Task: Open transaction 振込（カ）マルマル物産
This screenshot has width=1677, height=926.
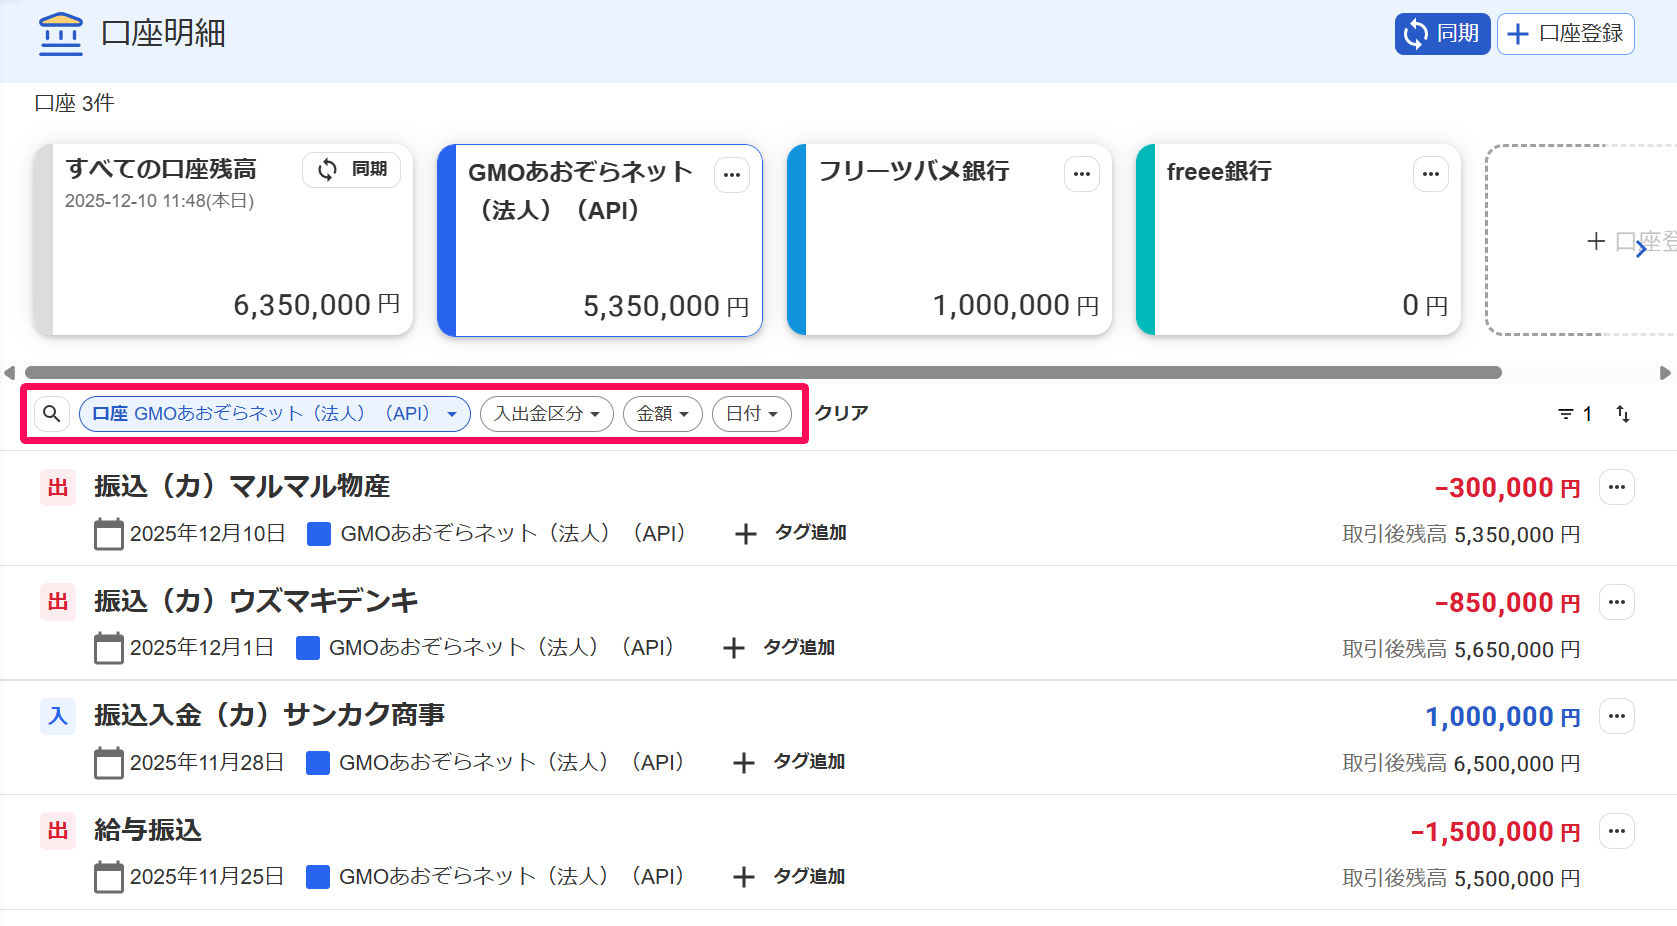Action: [242, 487]
